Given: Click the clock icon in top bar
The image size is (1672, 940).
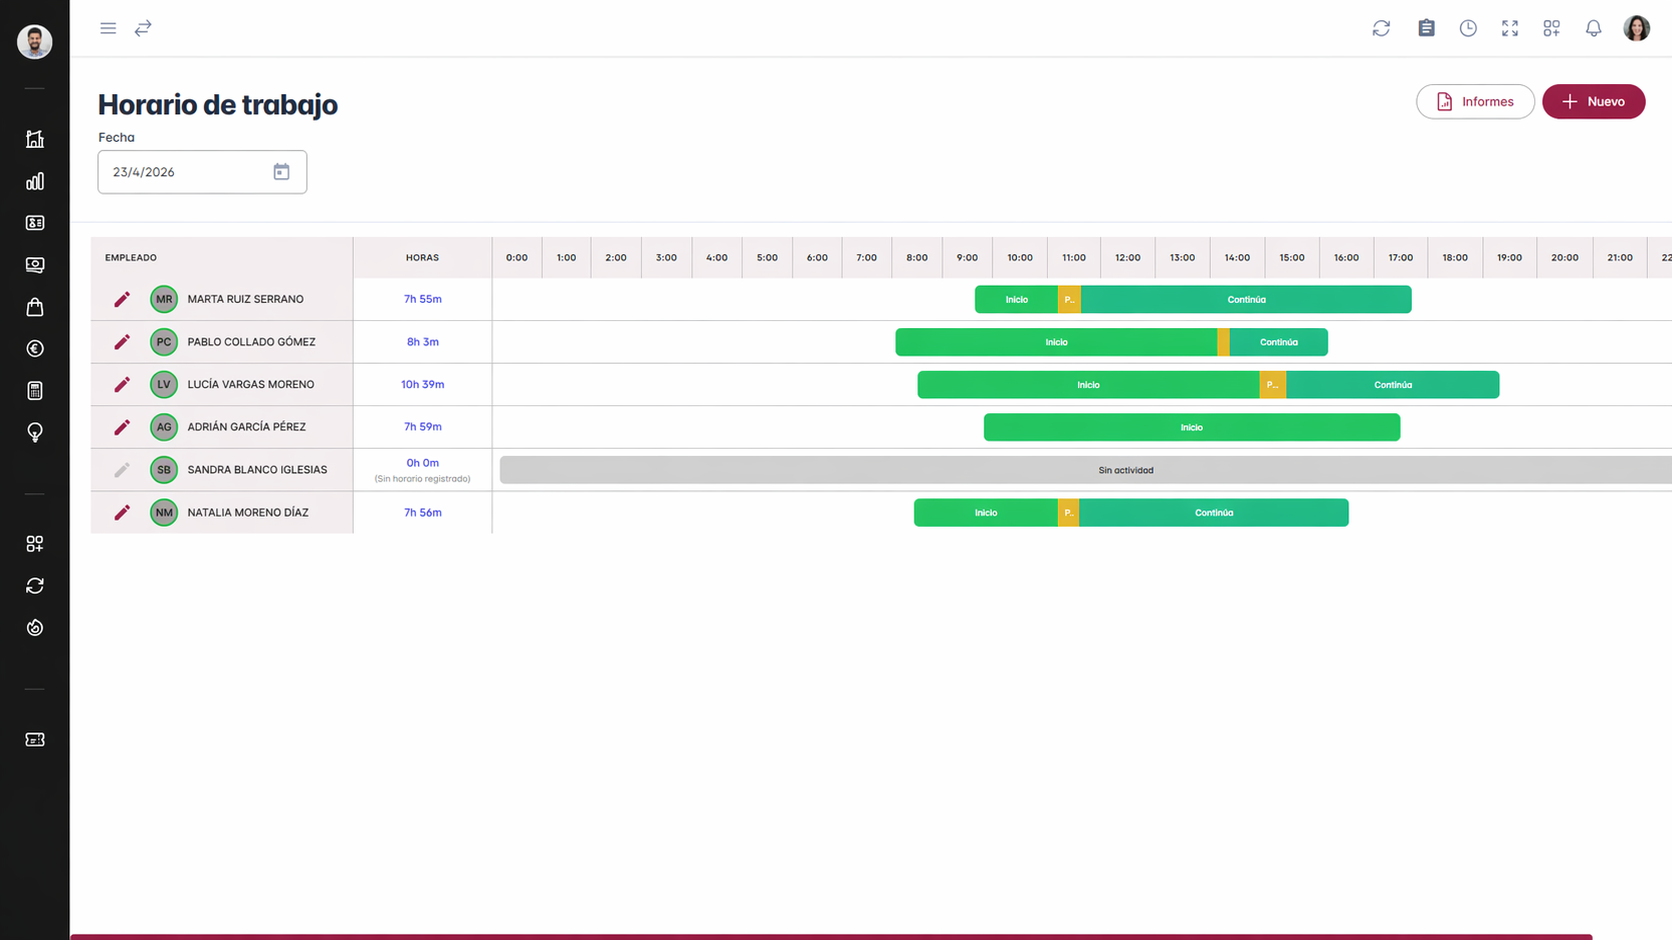Looking at the screenshot, I should tap(1468, 28).
